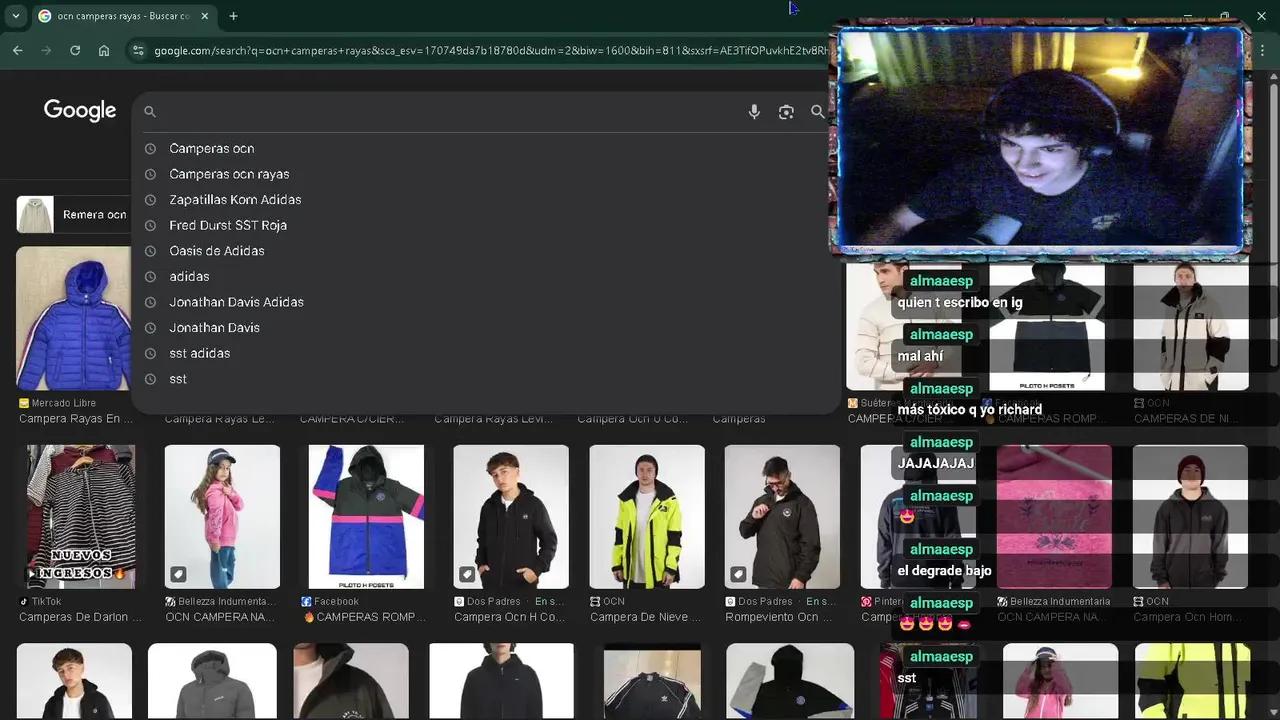Click the magnifier search button
1280x720 pixels.
[x=817, y=112]
